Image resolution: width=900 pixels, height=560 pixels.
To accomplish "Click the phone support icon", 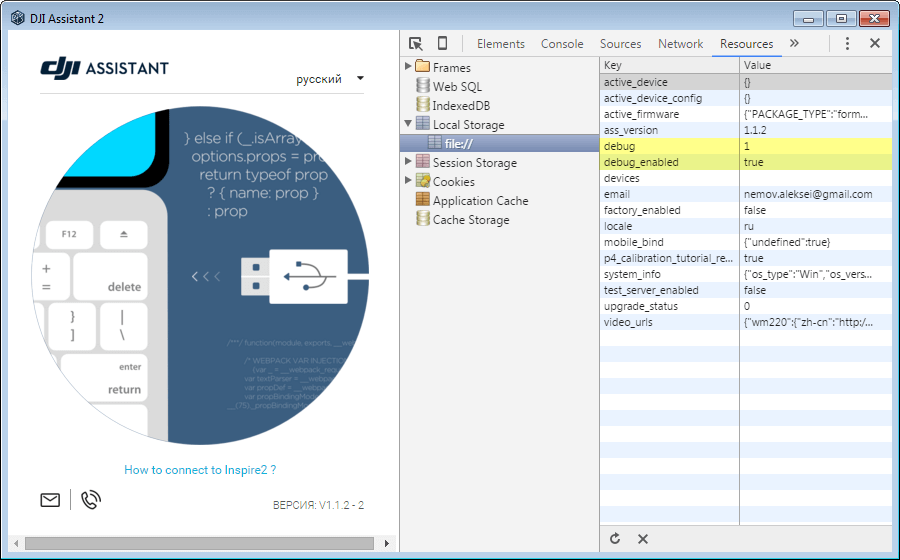I will [x=91, y=500].
